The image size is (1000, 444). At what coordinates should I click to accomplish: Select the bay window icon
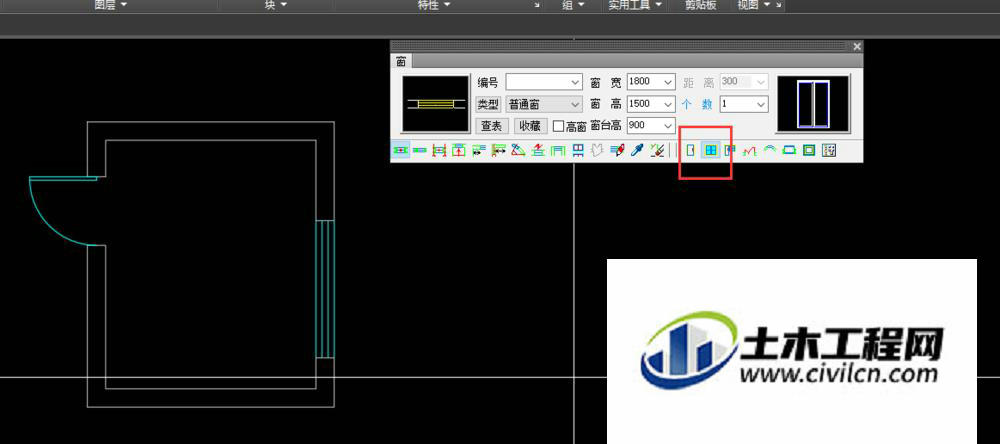[x=789, y=151]
